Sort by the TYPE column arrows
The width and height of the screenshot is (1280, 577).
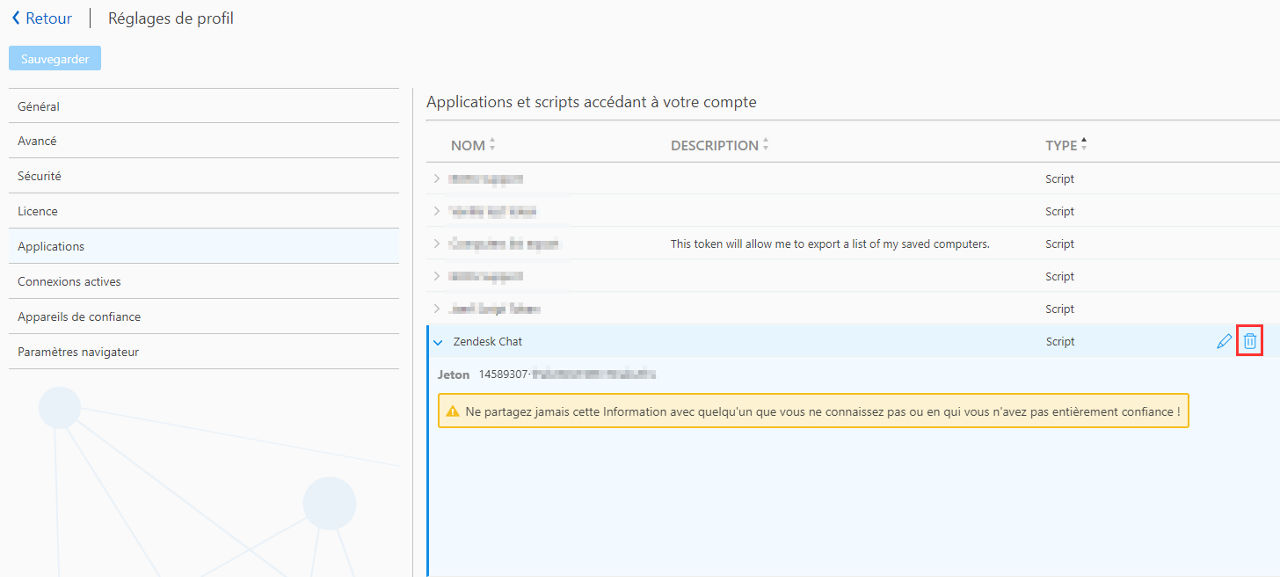click(x=1084, y=145)
